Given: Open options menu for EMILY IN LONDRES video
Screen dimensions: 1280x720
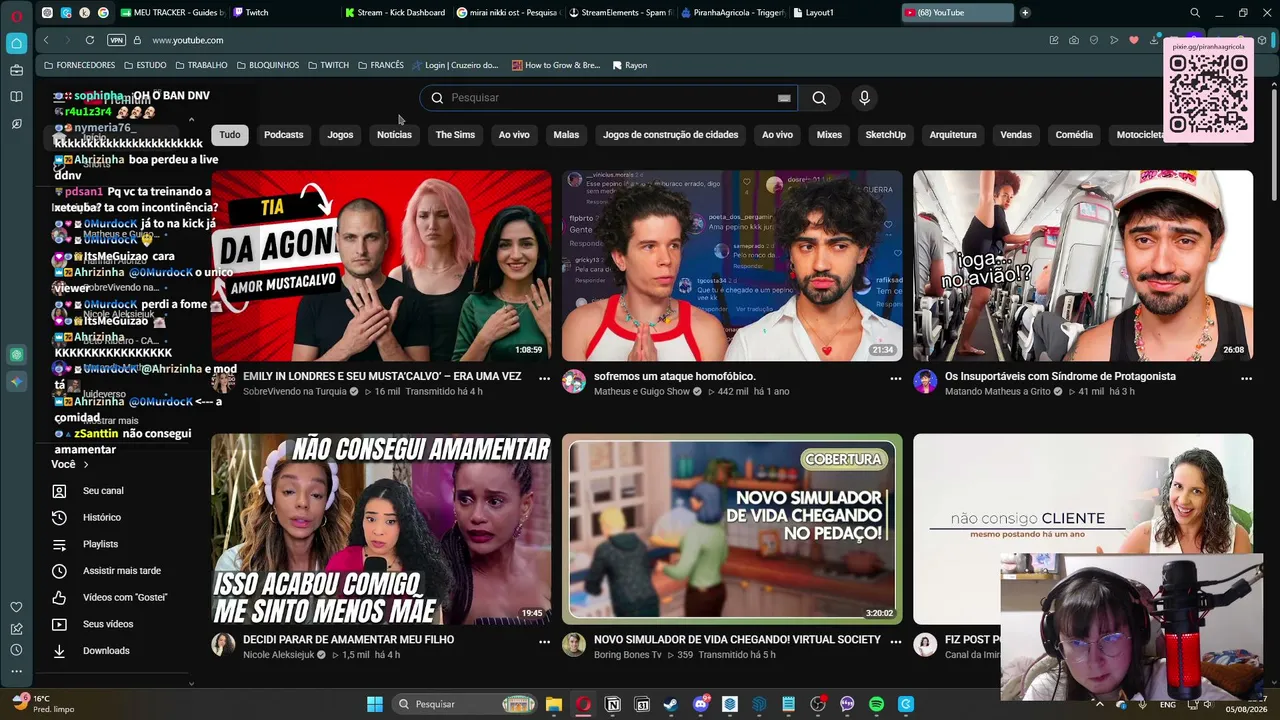Looking at the screenshot, I should [x=544, y=378].
